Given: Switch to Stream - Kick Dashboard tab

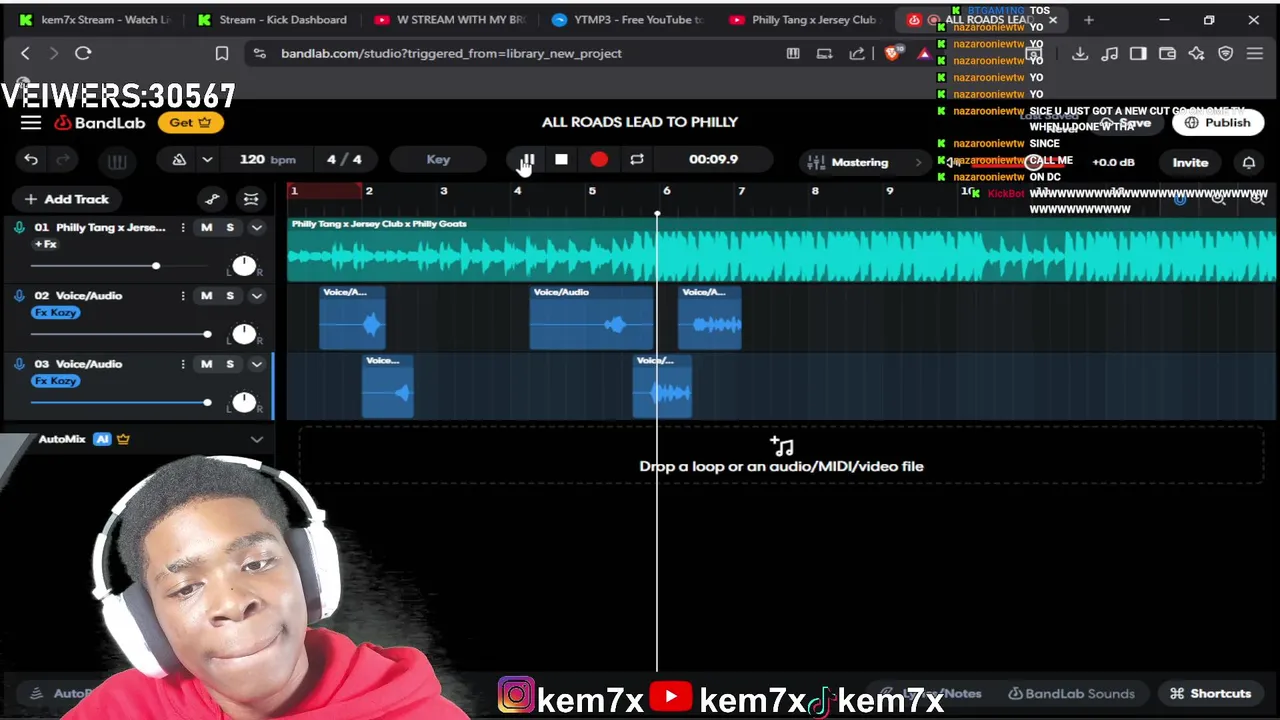Looking at the screenshot, I should pos(273,19).
